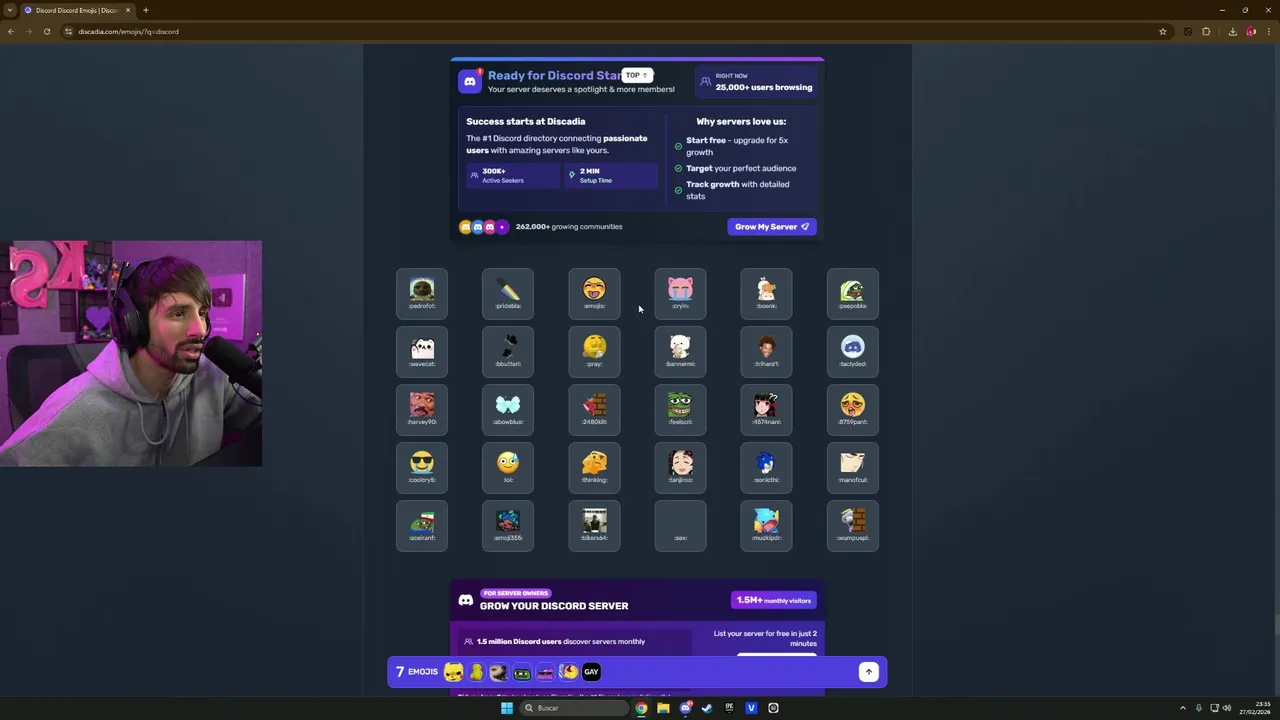Open Epic Games launcher from taskbar
The height and width of the screenshot is (720, 1280).
pyautogui.click(x=729, y=708)
